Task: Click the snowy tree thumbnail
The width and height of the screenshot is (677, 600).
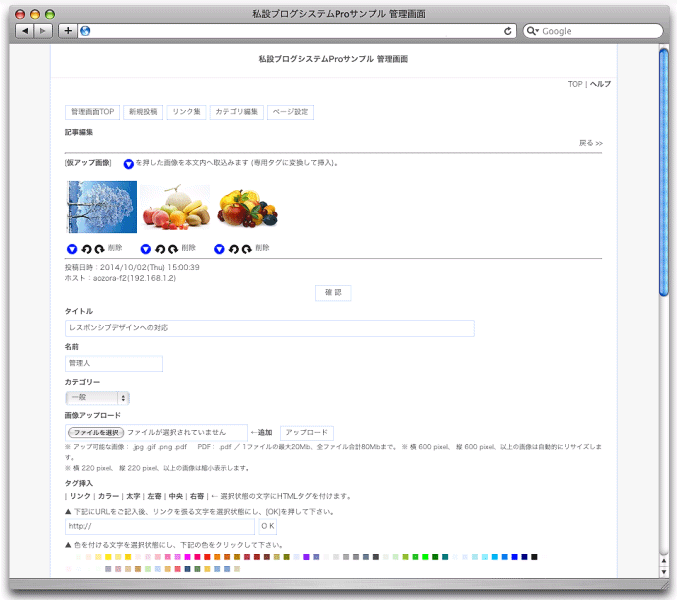Action: pos(101,206)
